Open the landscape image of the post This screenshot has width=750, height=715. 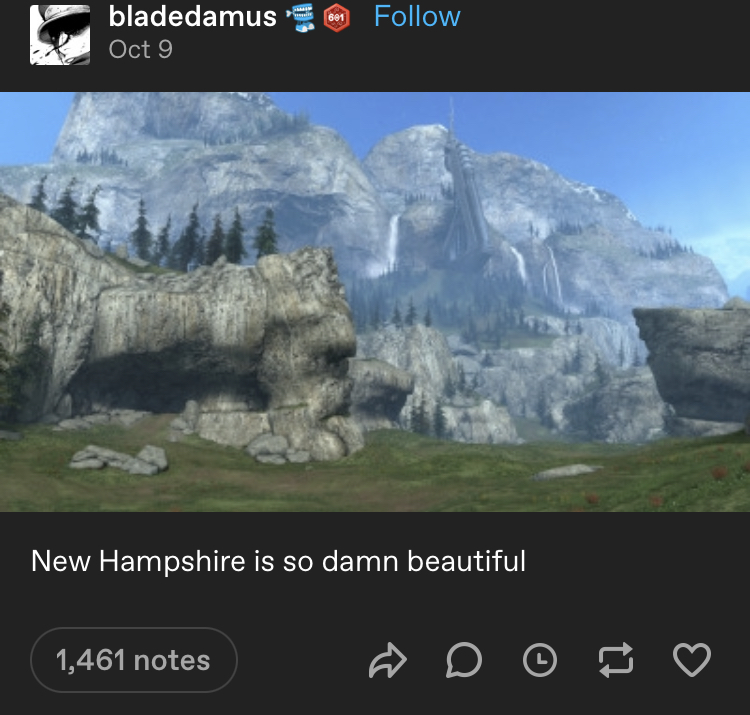click(375, 302)
